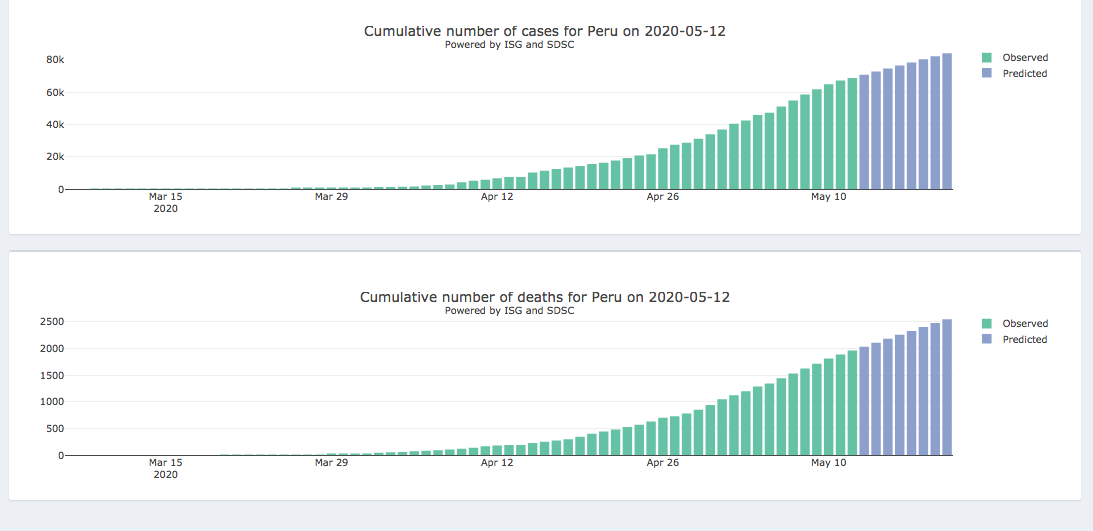The height and width of the screenshot is (531, 1093).
Task: Click 'Powered by ISG and SDSC' under the deaths title
Action: [x=509, y=311]
